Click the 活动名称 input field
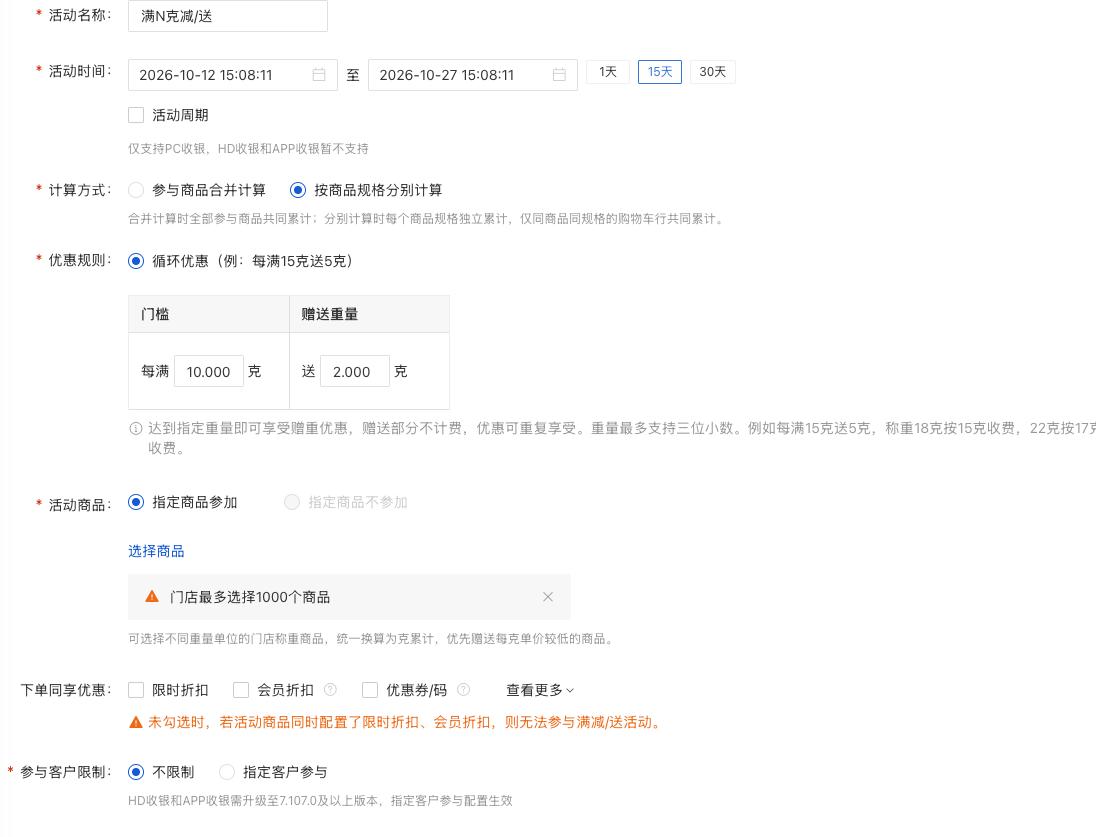 click(228, 16)
